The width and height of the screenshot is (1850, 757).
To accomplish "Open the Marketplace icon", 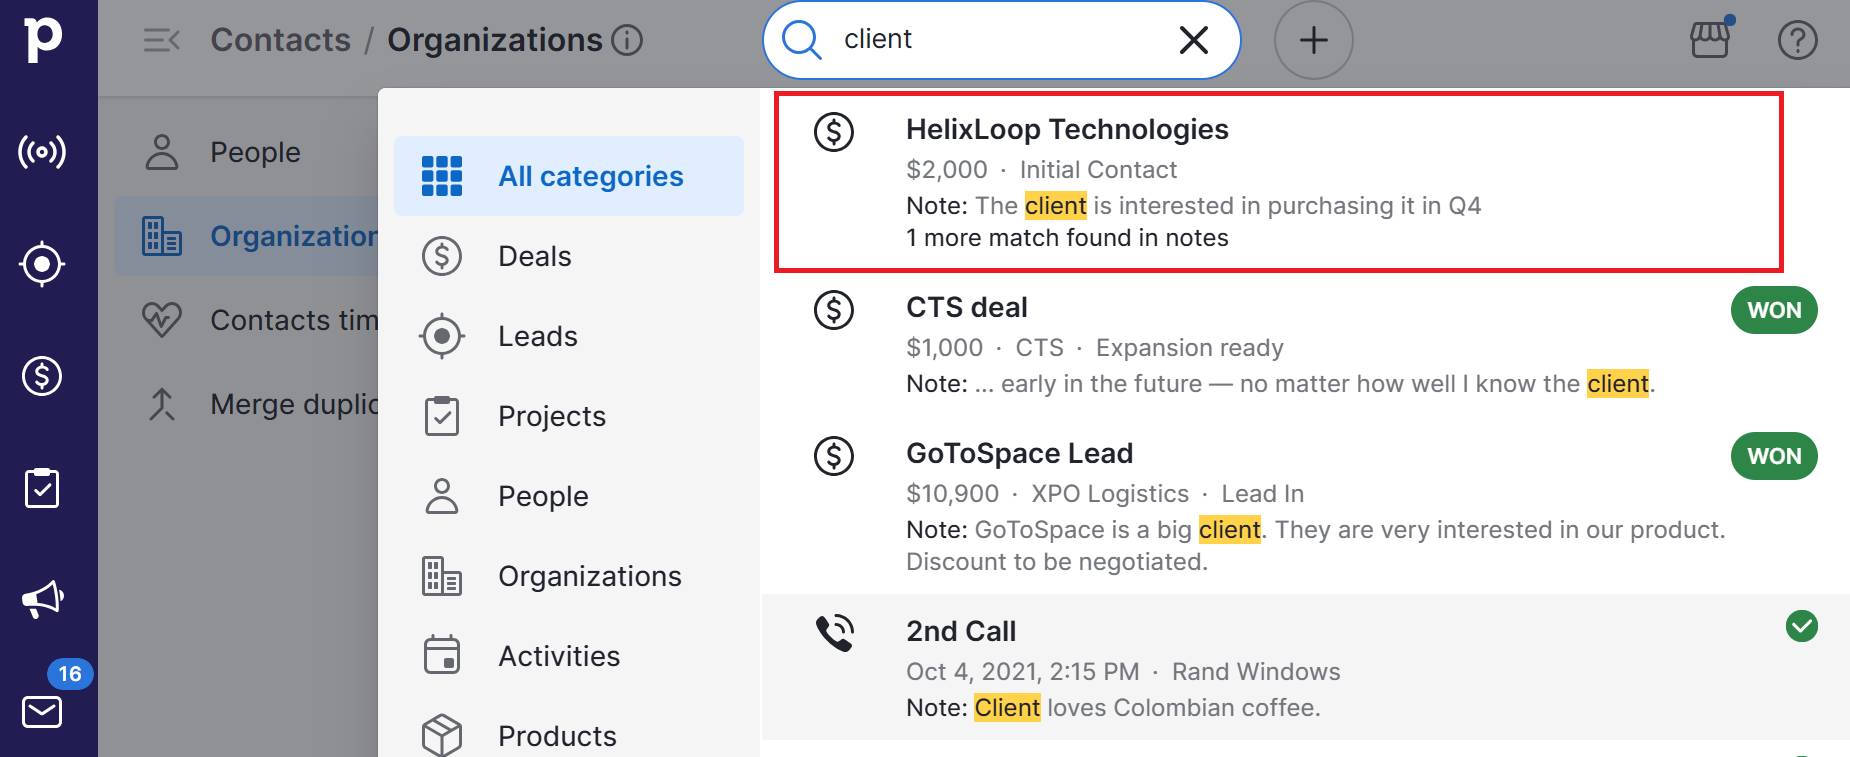I will [x=1710, y=38].
